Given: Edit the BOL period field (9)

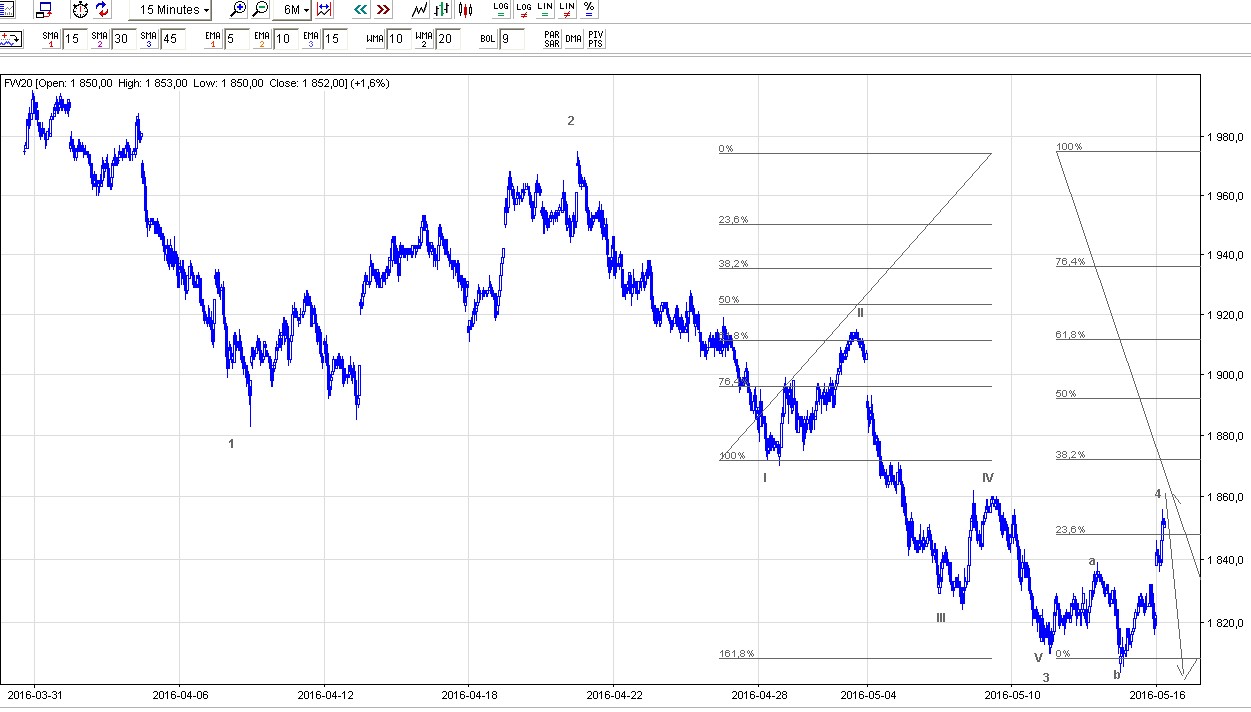Looking at the screenshot, I should (512, 40).
